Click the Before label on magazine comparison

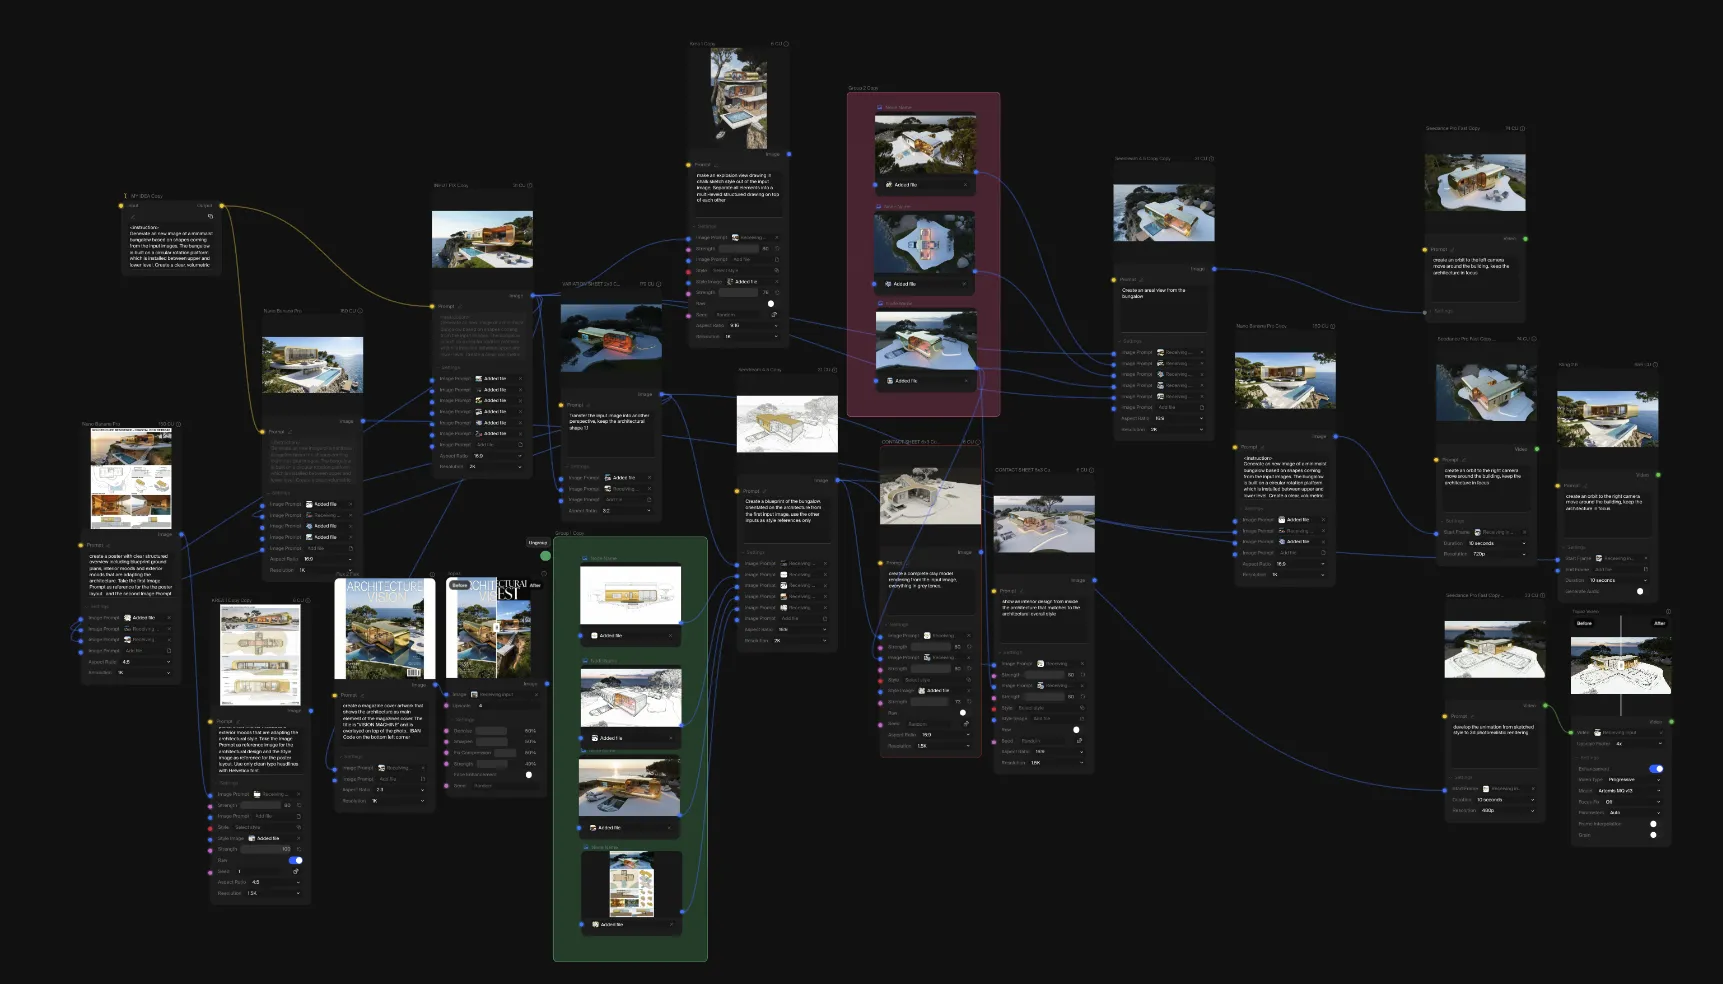(460, 585)
